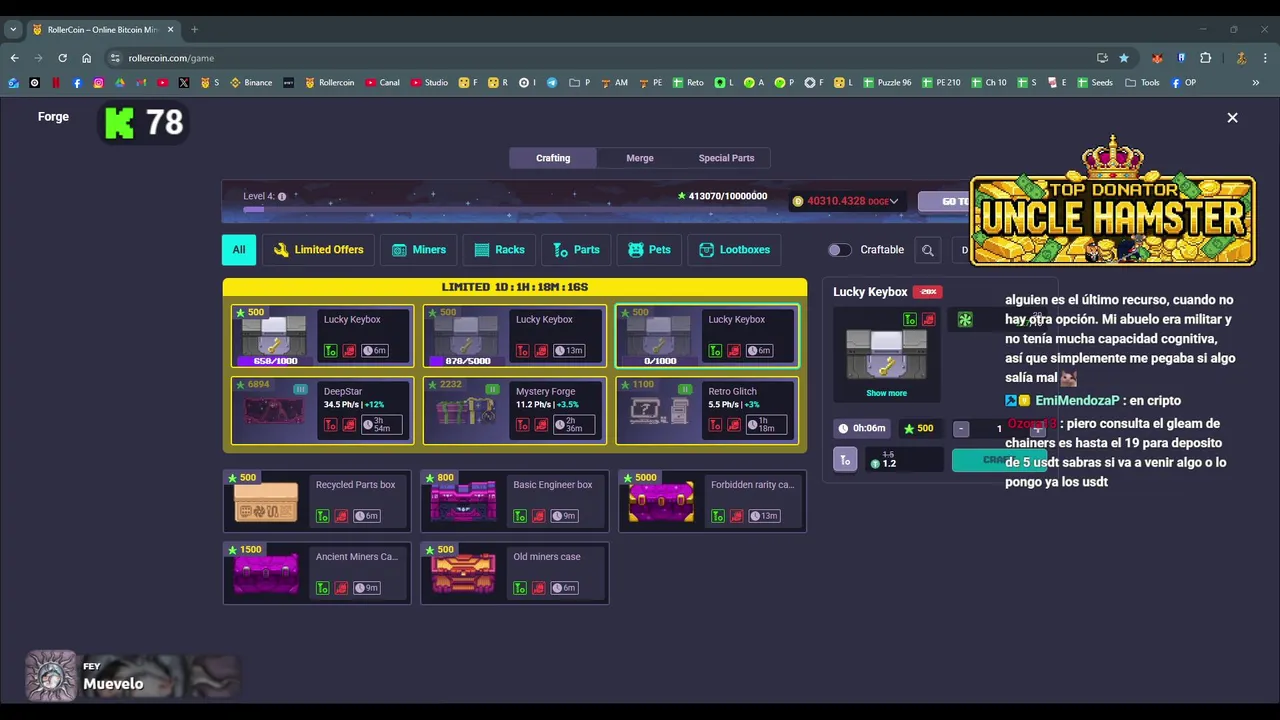Screen dimensions: 1280x720
Task: Go back in browser history
Action: 14,58
